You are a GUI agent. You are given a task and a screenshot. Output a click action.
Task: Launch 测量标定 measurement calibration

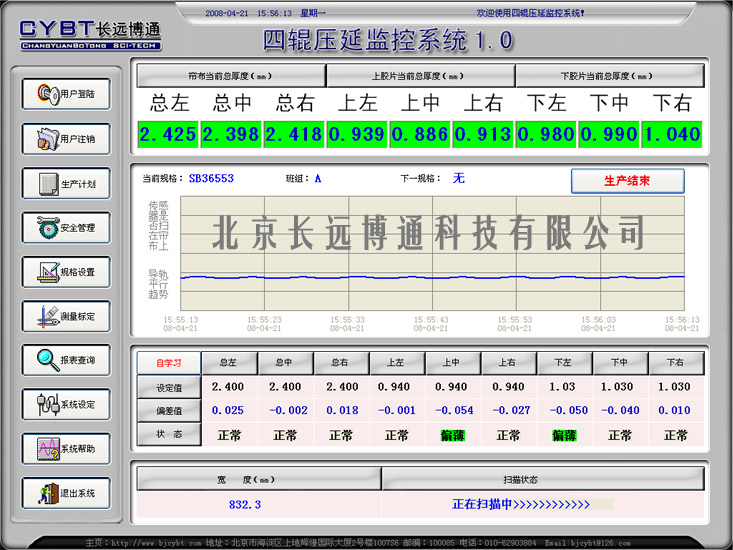[x=66, y=316]
